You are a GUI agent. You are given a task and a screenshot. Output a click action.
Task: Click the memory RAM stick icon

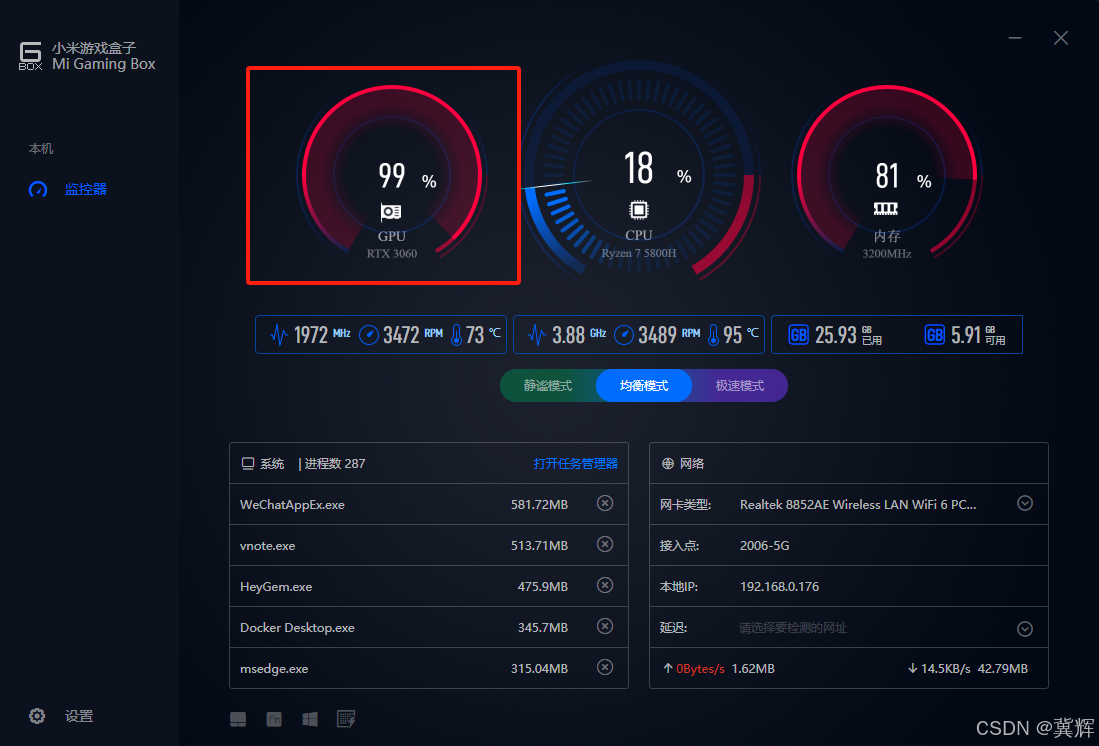(886, 208)
